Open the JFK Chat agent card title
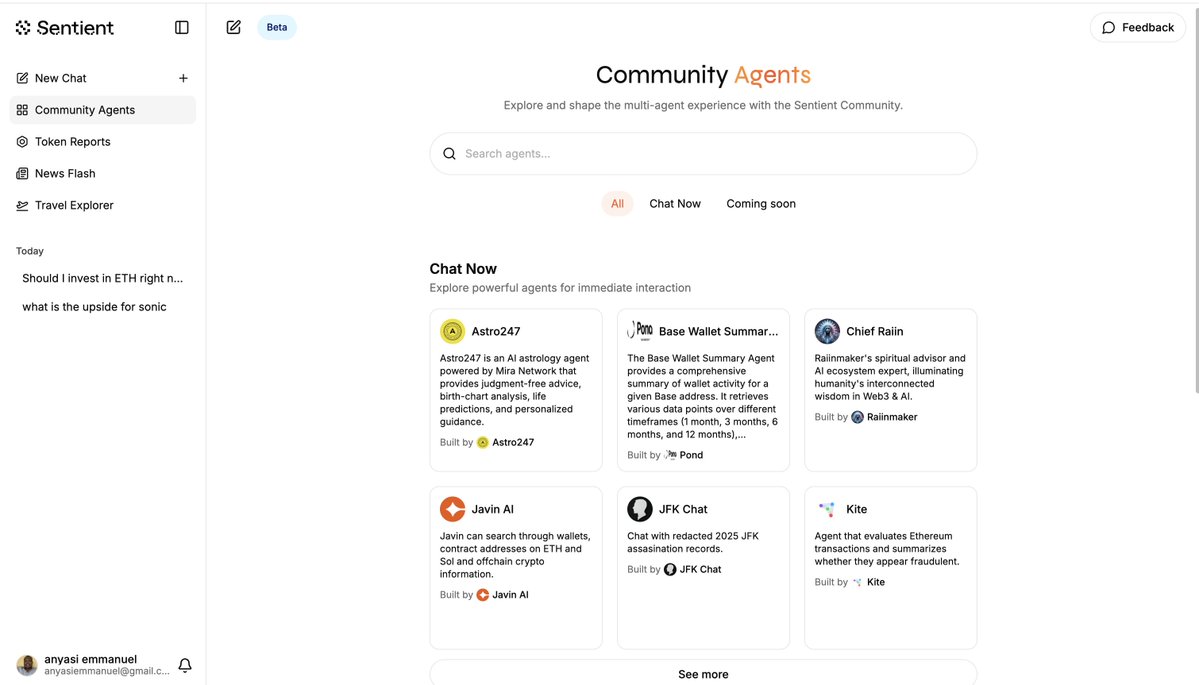The height and width of the screenshot is (685, 1199). (x=683, y=509)
